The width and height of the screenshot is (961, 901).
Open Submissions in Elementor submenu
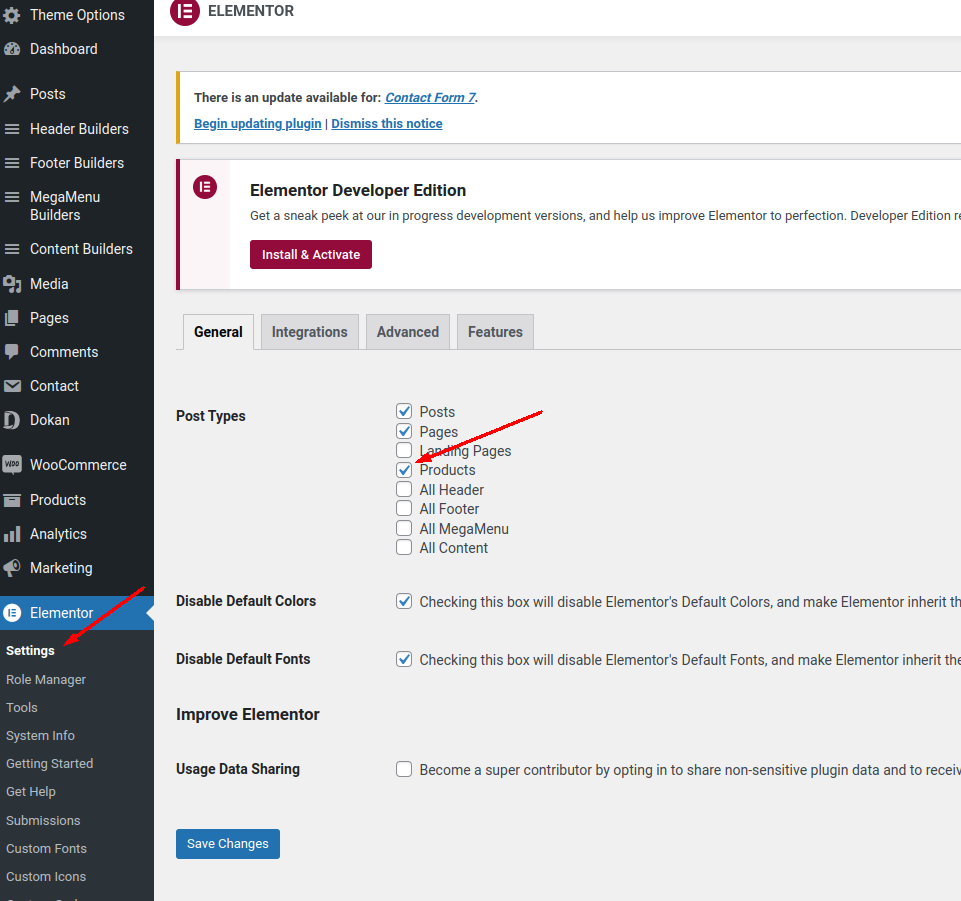click(x=43, y=821)
